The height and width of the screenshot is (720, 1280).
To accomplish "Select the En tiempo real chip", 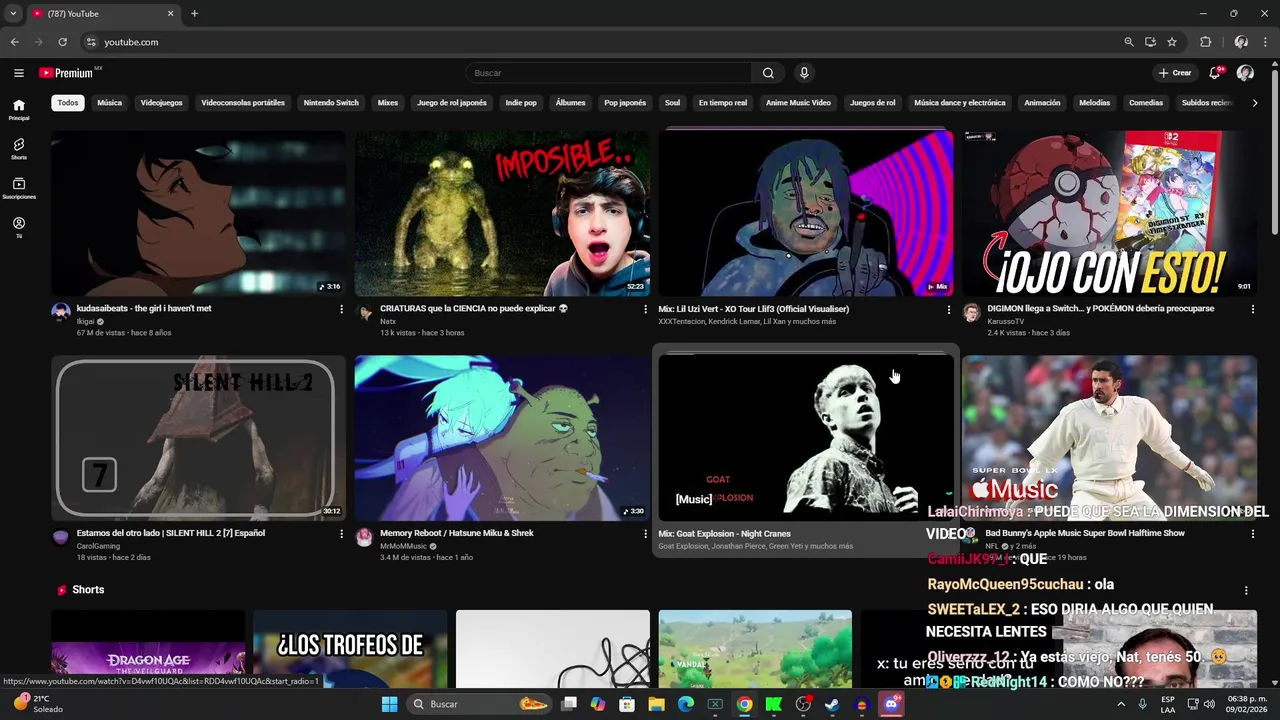I will click(x=723, y=103).
